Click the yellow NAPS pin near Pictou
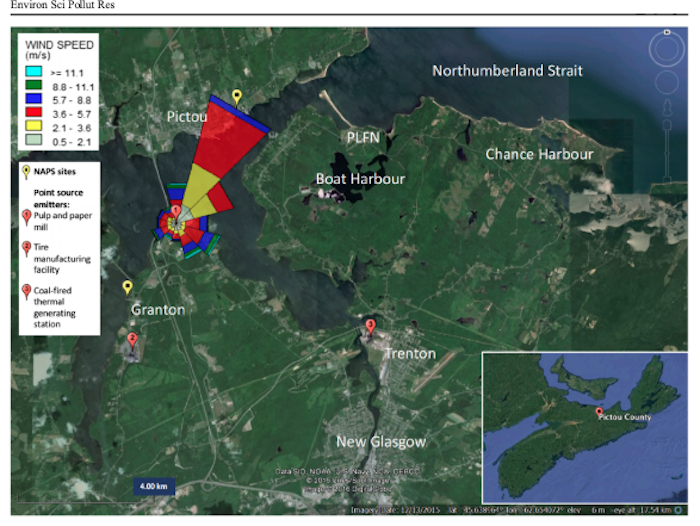The height and width of the screenshot is (526, 700). click(x=236, y=96)
